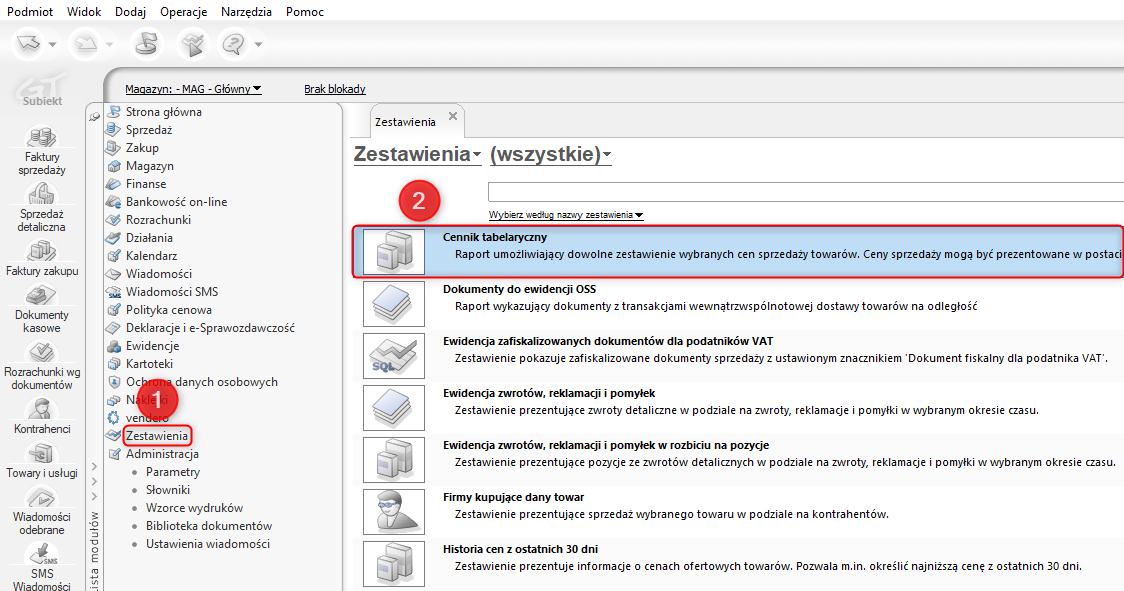This screenshot has height=591, width=1124.
Task: Click the pin icon of the module list
Action: 94,116
